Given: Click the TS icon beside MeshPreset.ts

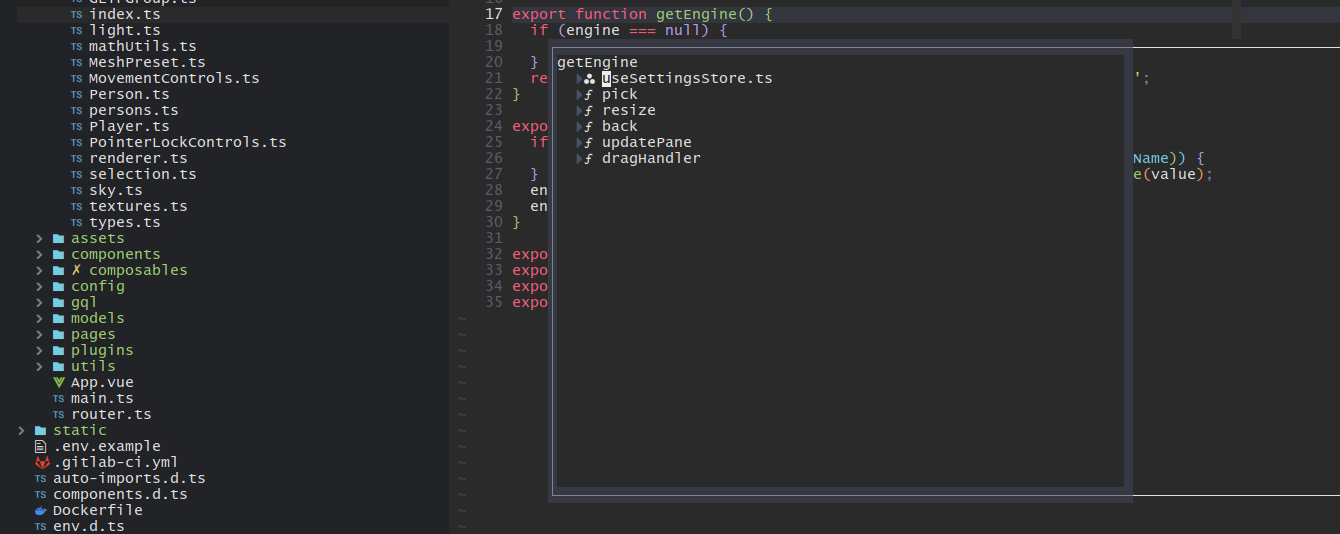Looking at the screenshot, I should click(x=77, y=63).
